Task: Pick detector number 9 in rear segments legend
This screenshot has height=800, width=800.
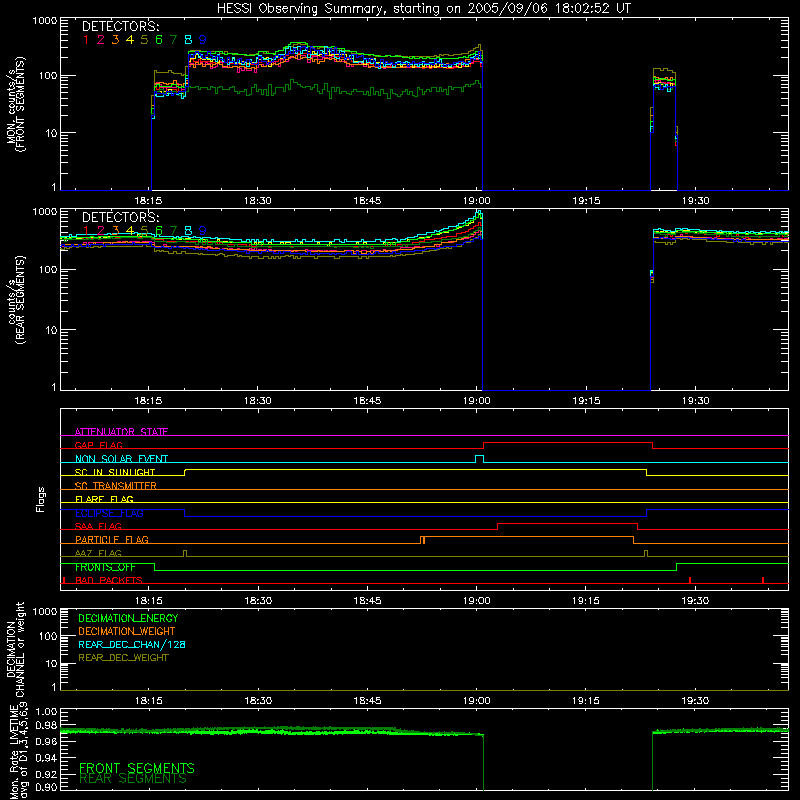Action: [x=203, y=231]
